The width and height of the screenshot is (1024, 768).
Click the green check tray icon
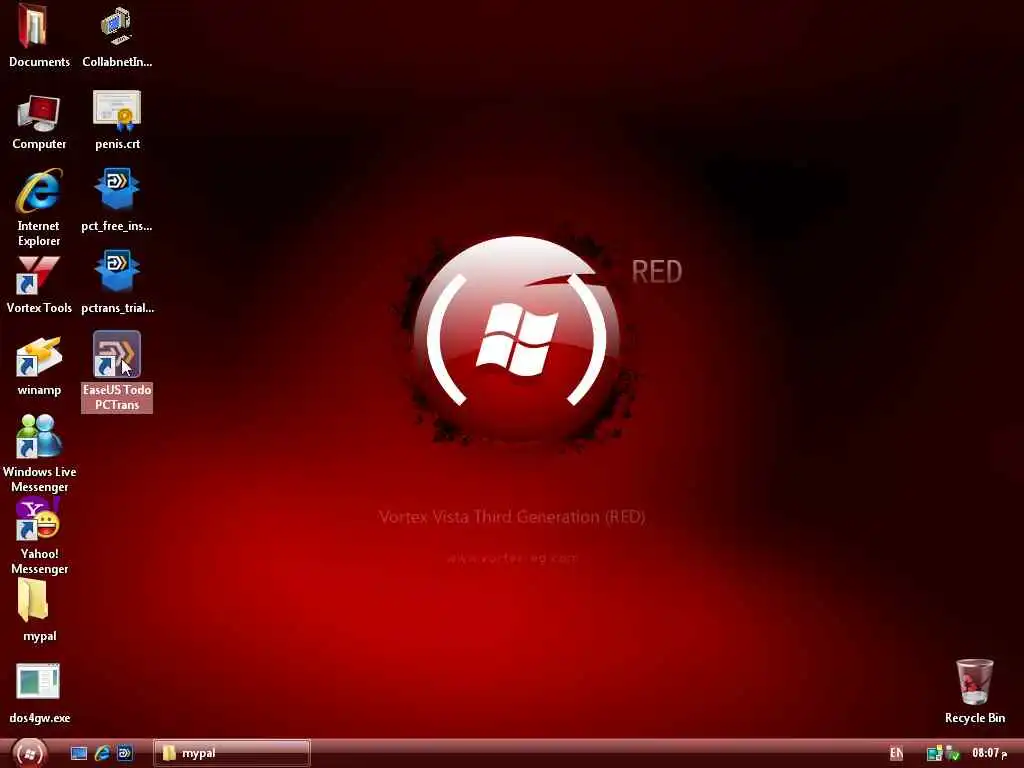[x=953, y=754]
